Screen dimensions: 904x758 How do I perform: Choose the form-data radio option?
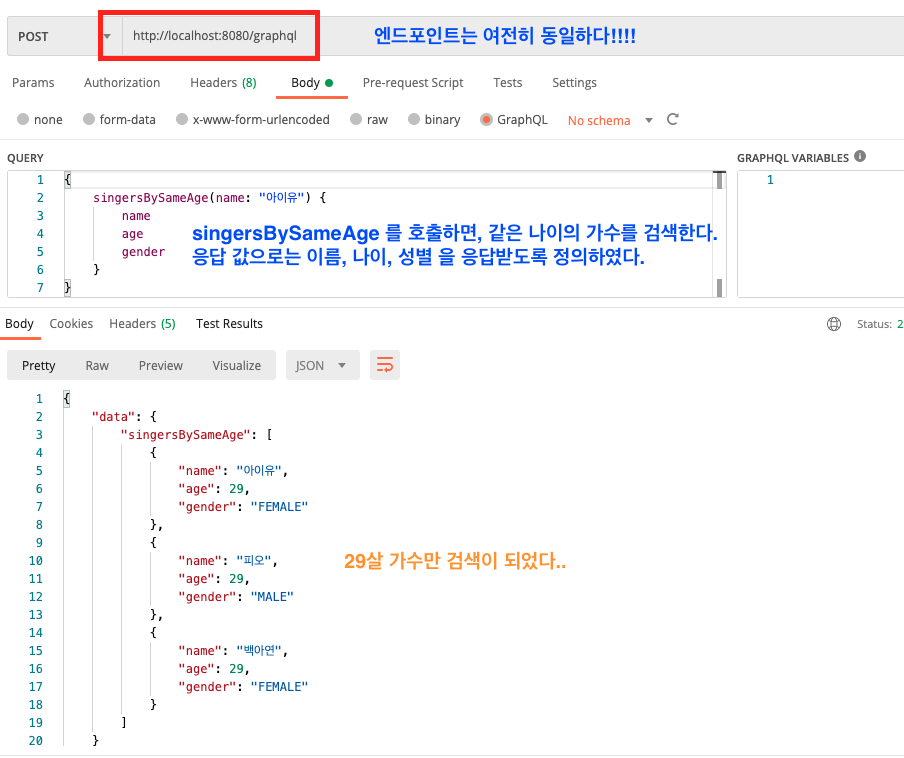(x=119, y=119)
